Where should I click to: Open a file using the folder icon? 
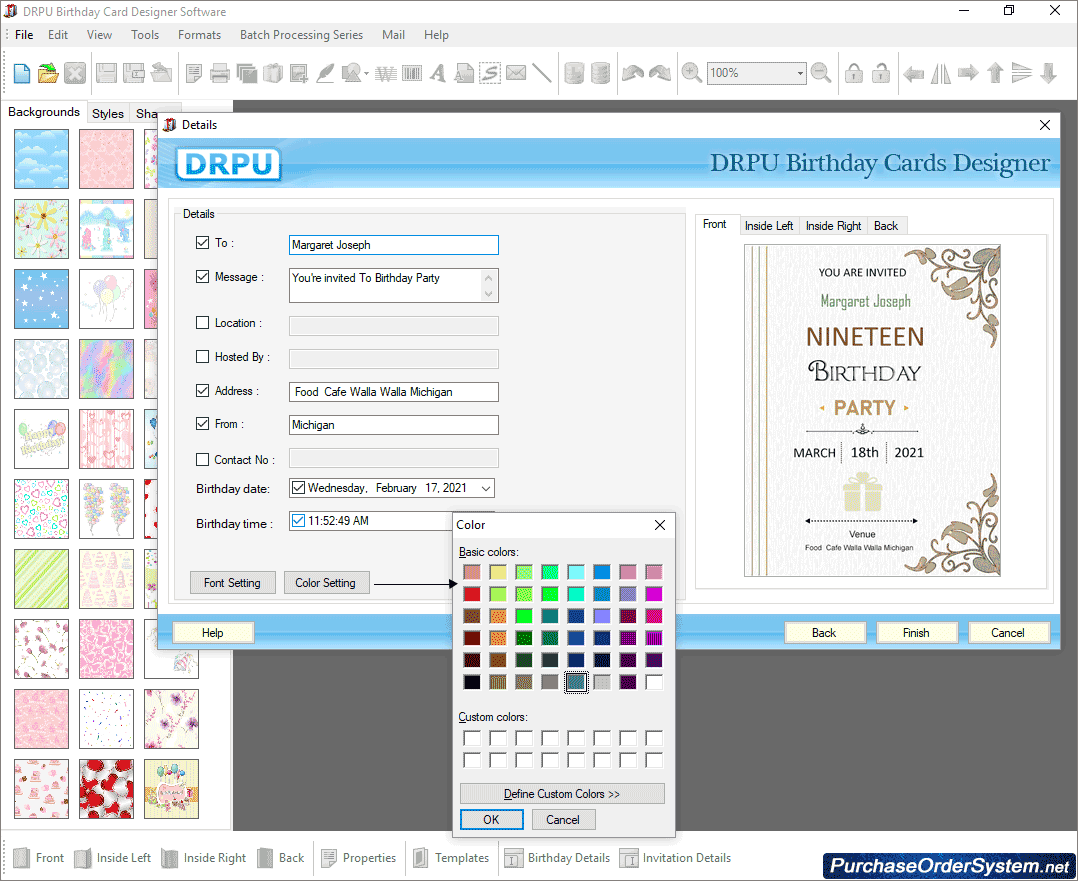(x=48, y=73)
